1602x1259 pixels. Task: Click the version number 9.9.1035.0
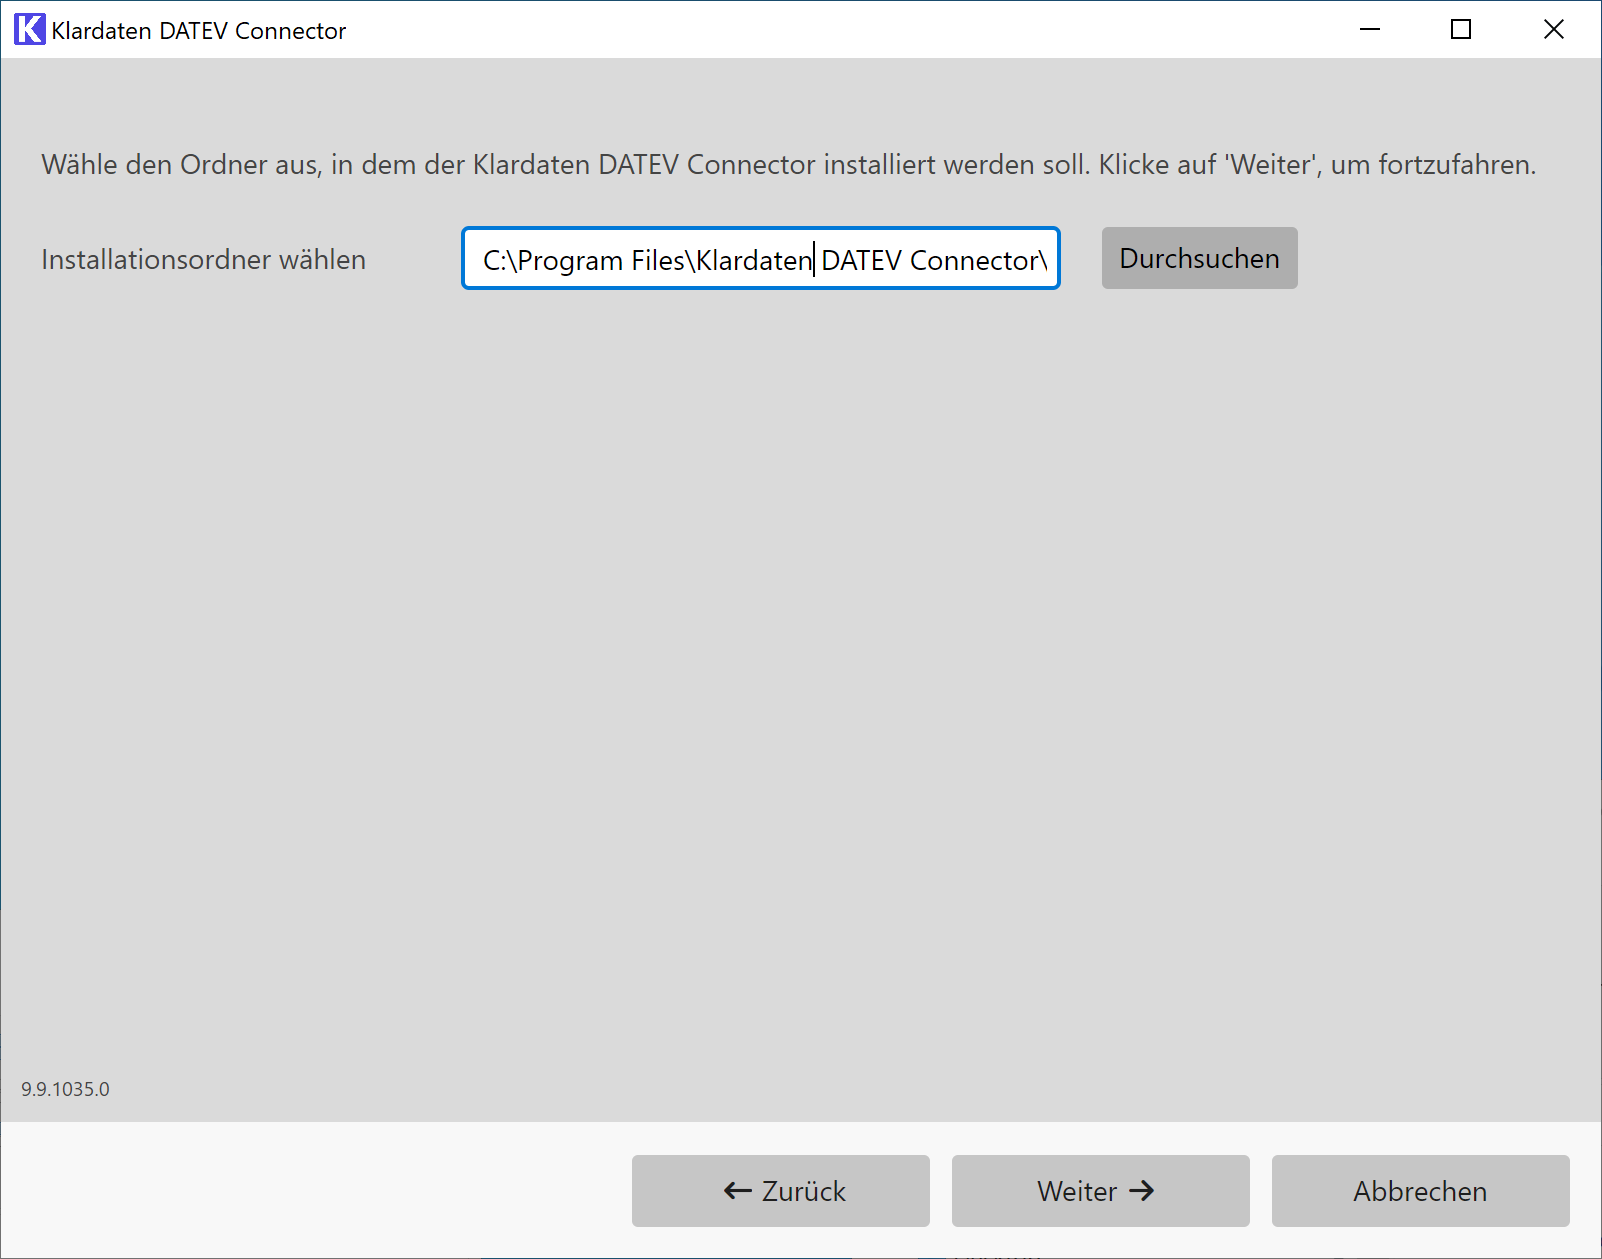[66, 1090]
